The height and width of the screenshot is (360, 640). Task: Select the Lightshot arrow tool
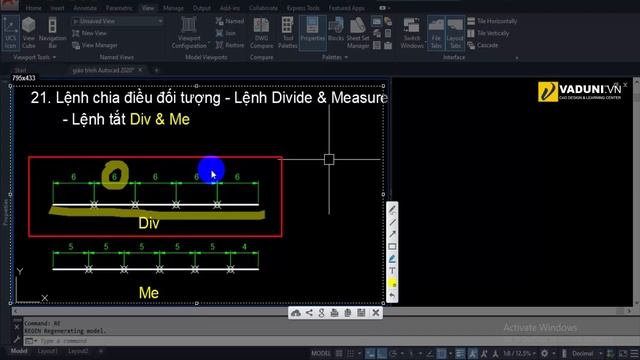tap(392, 234)
